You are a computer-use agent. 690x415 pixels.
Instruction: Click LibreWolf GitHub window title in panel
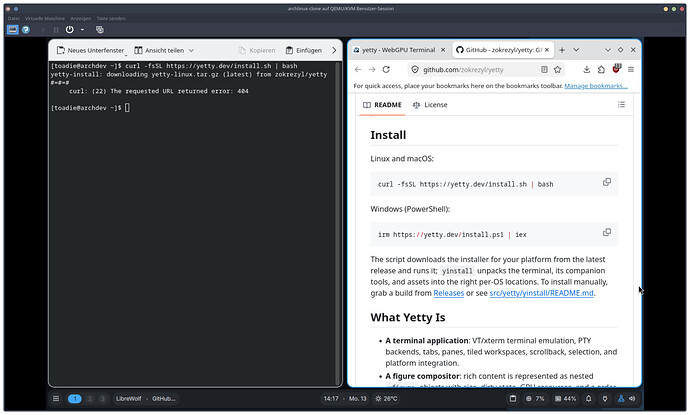tap(145, 399)
